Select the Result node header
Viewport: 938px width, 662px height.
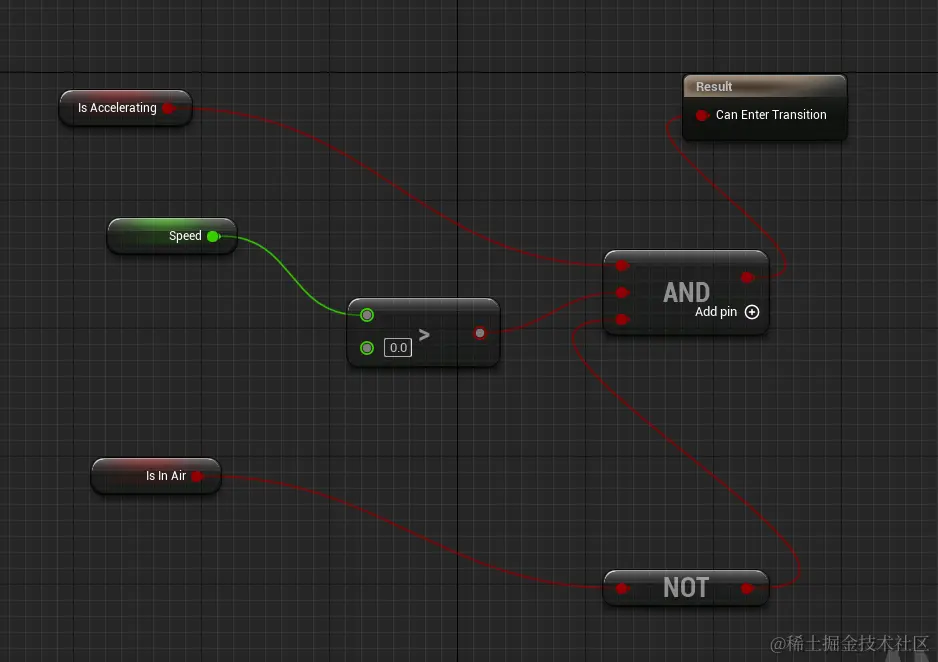point(765,87)
